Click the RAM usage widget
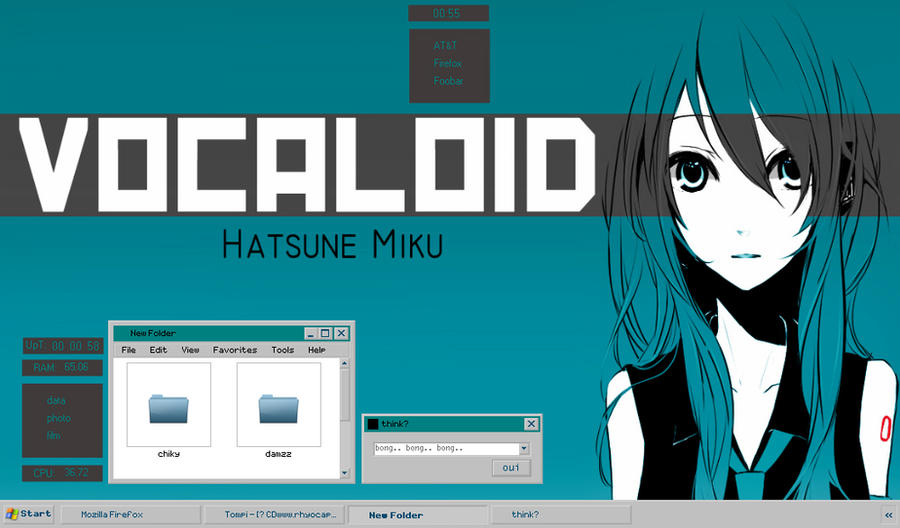This screenshot has height=528, width=900. pyautogui.click(x=62, y=367)
